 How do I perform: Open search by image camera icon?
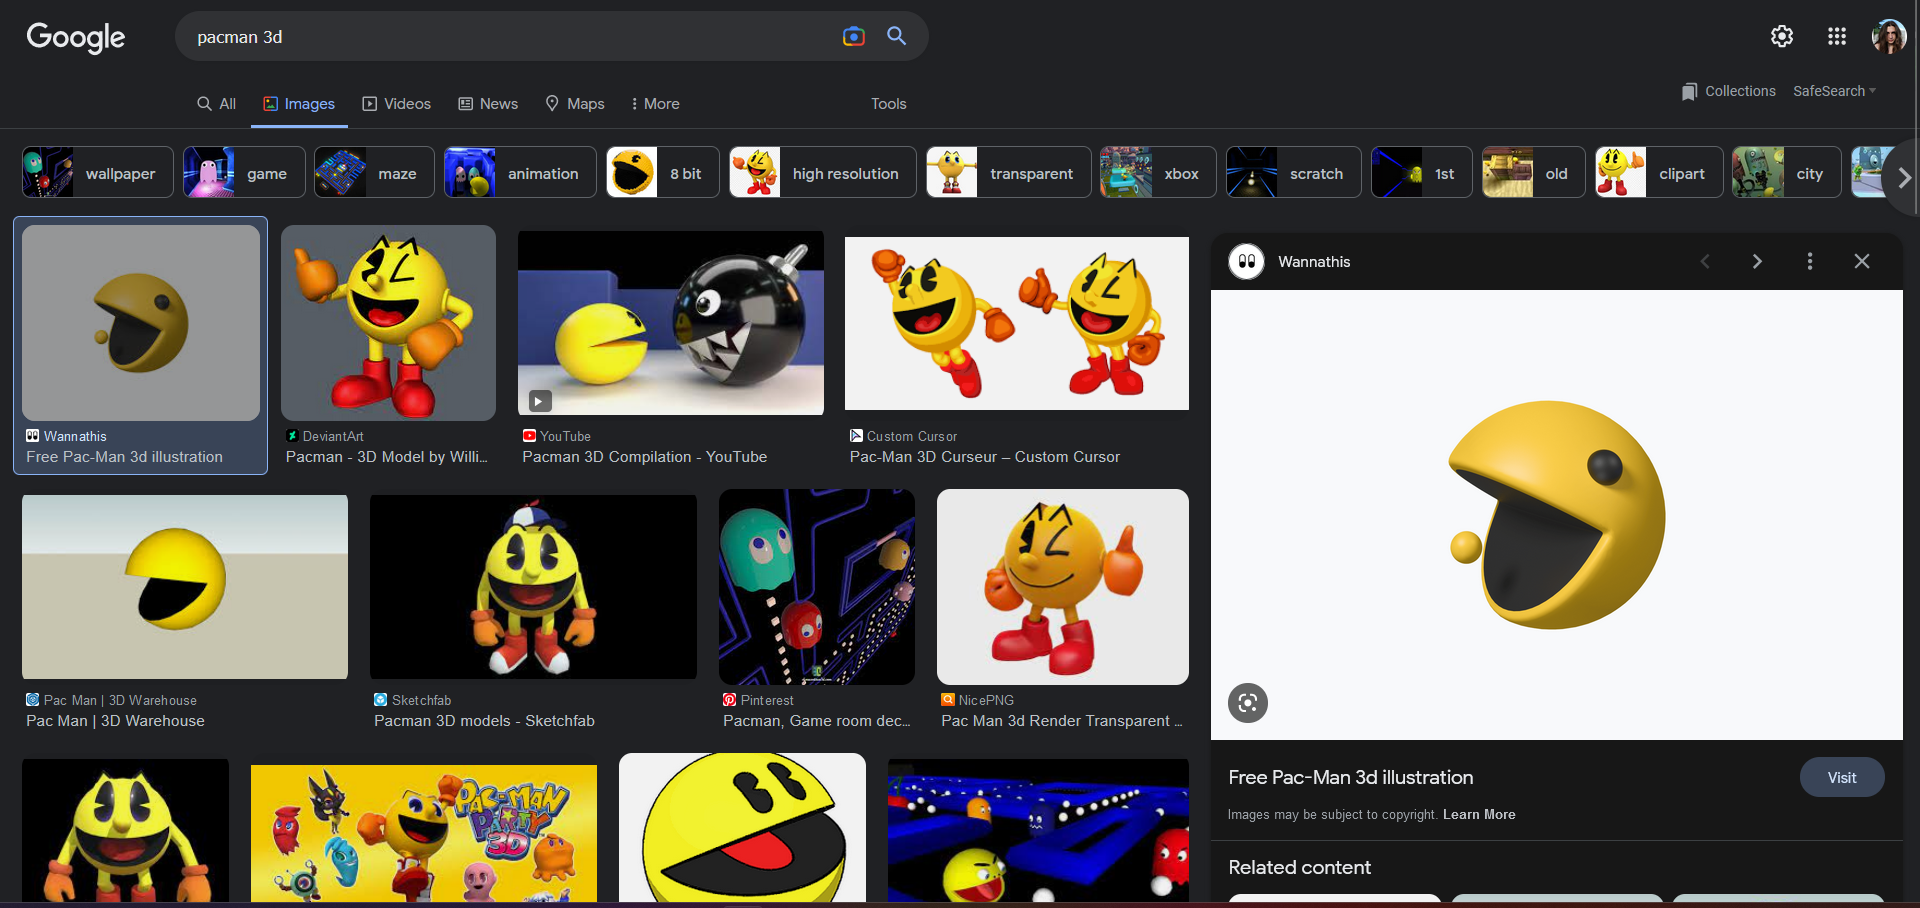(x=853, y=37)
